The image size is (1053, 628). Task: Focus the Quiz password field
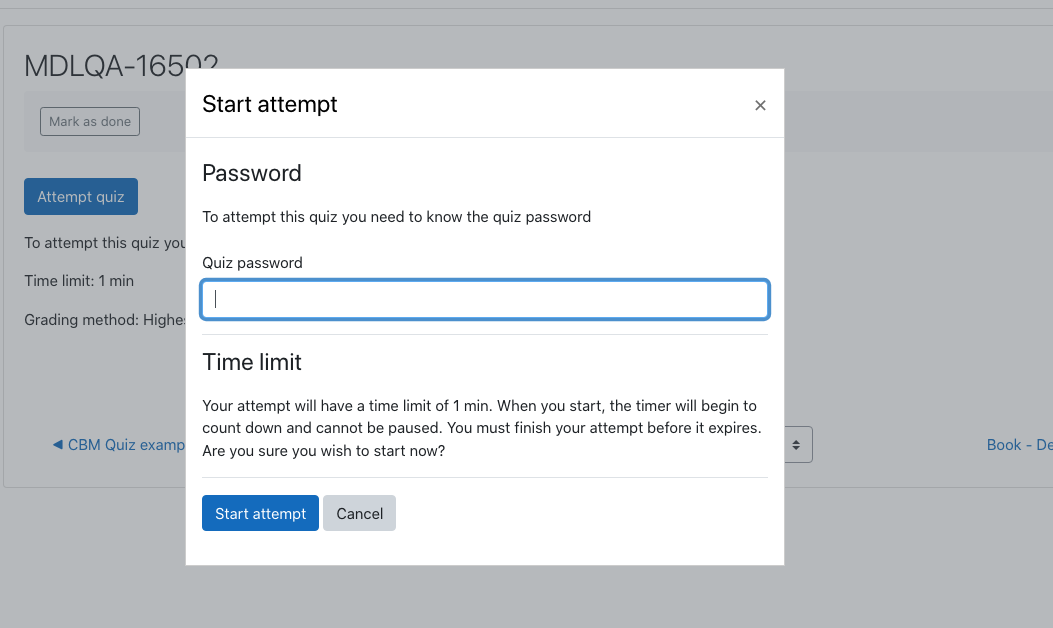point(485,300)
